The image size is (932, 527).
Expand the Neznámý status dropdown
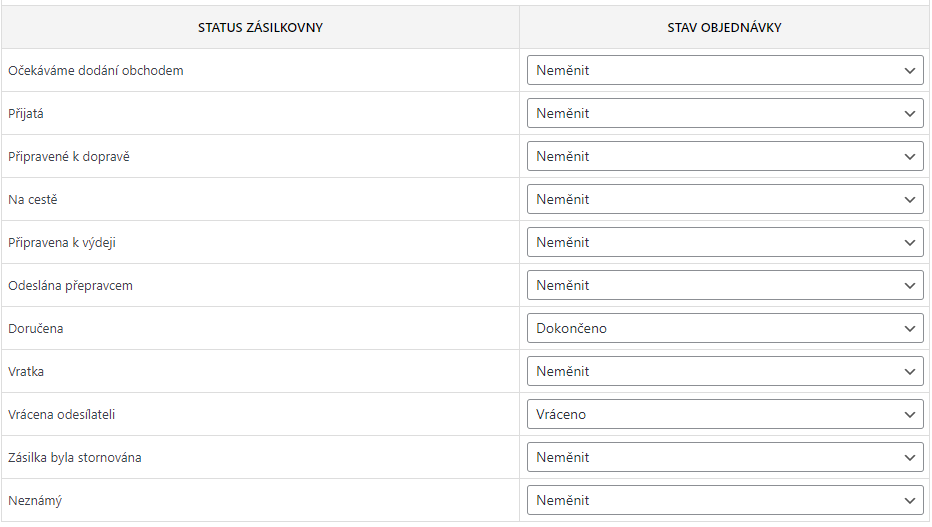coord(724,501)
